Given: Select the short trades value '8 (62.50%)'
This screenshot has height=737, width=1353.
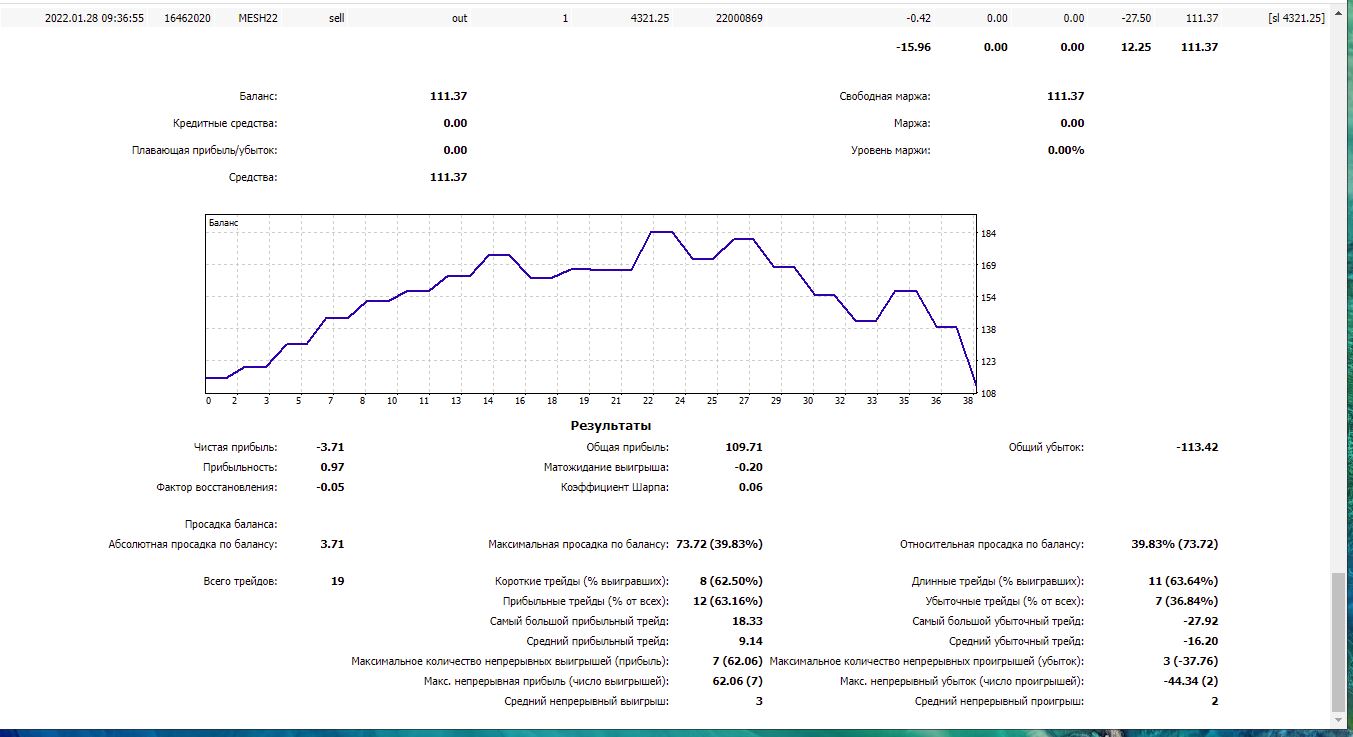Looking at the screenshot, I should 732,581.
